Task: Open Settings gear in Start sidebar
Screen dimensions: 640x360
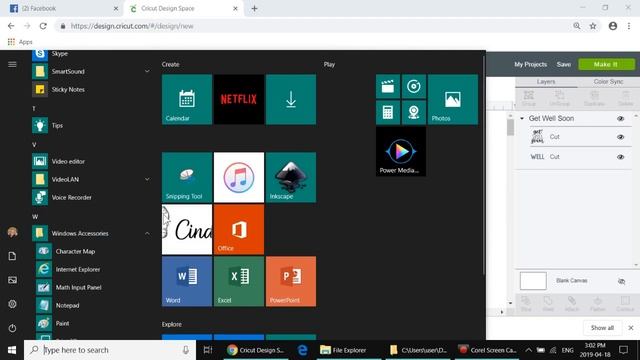Action: pos(12,304)
